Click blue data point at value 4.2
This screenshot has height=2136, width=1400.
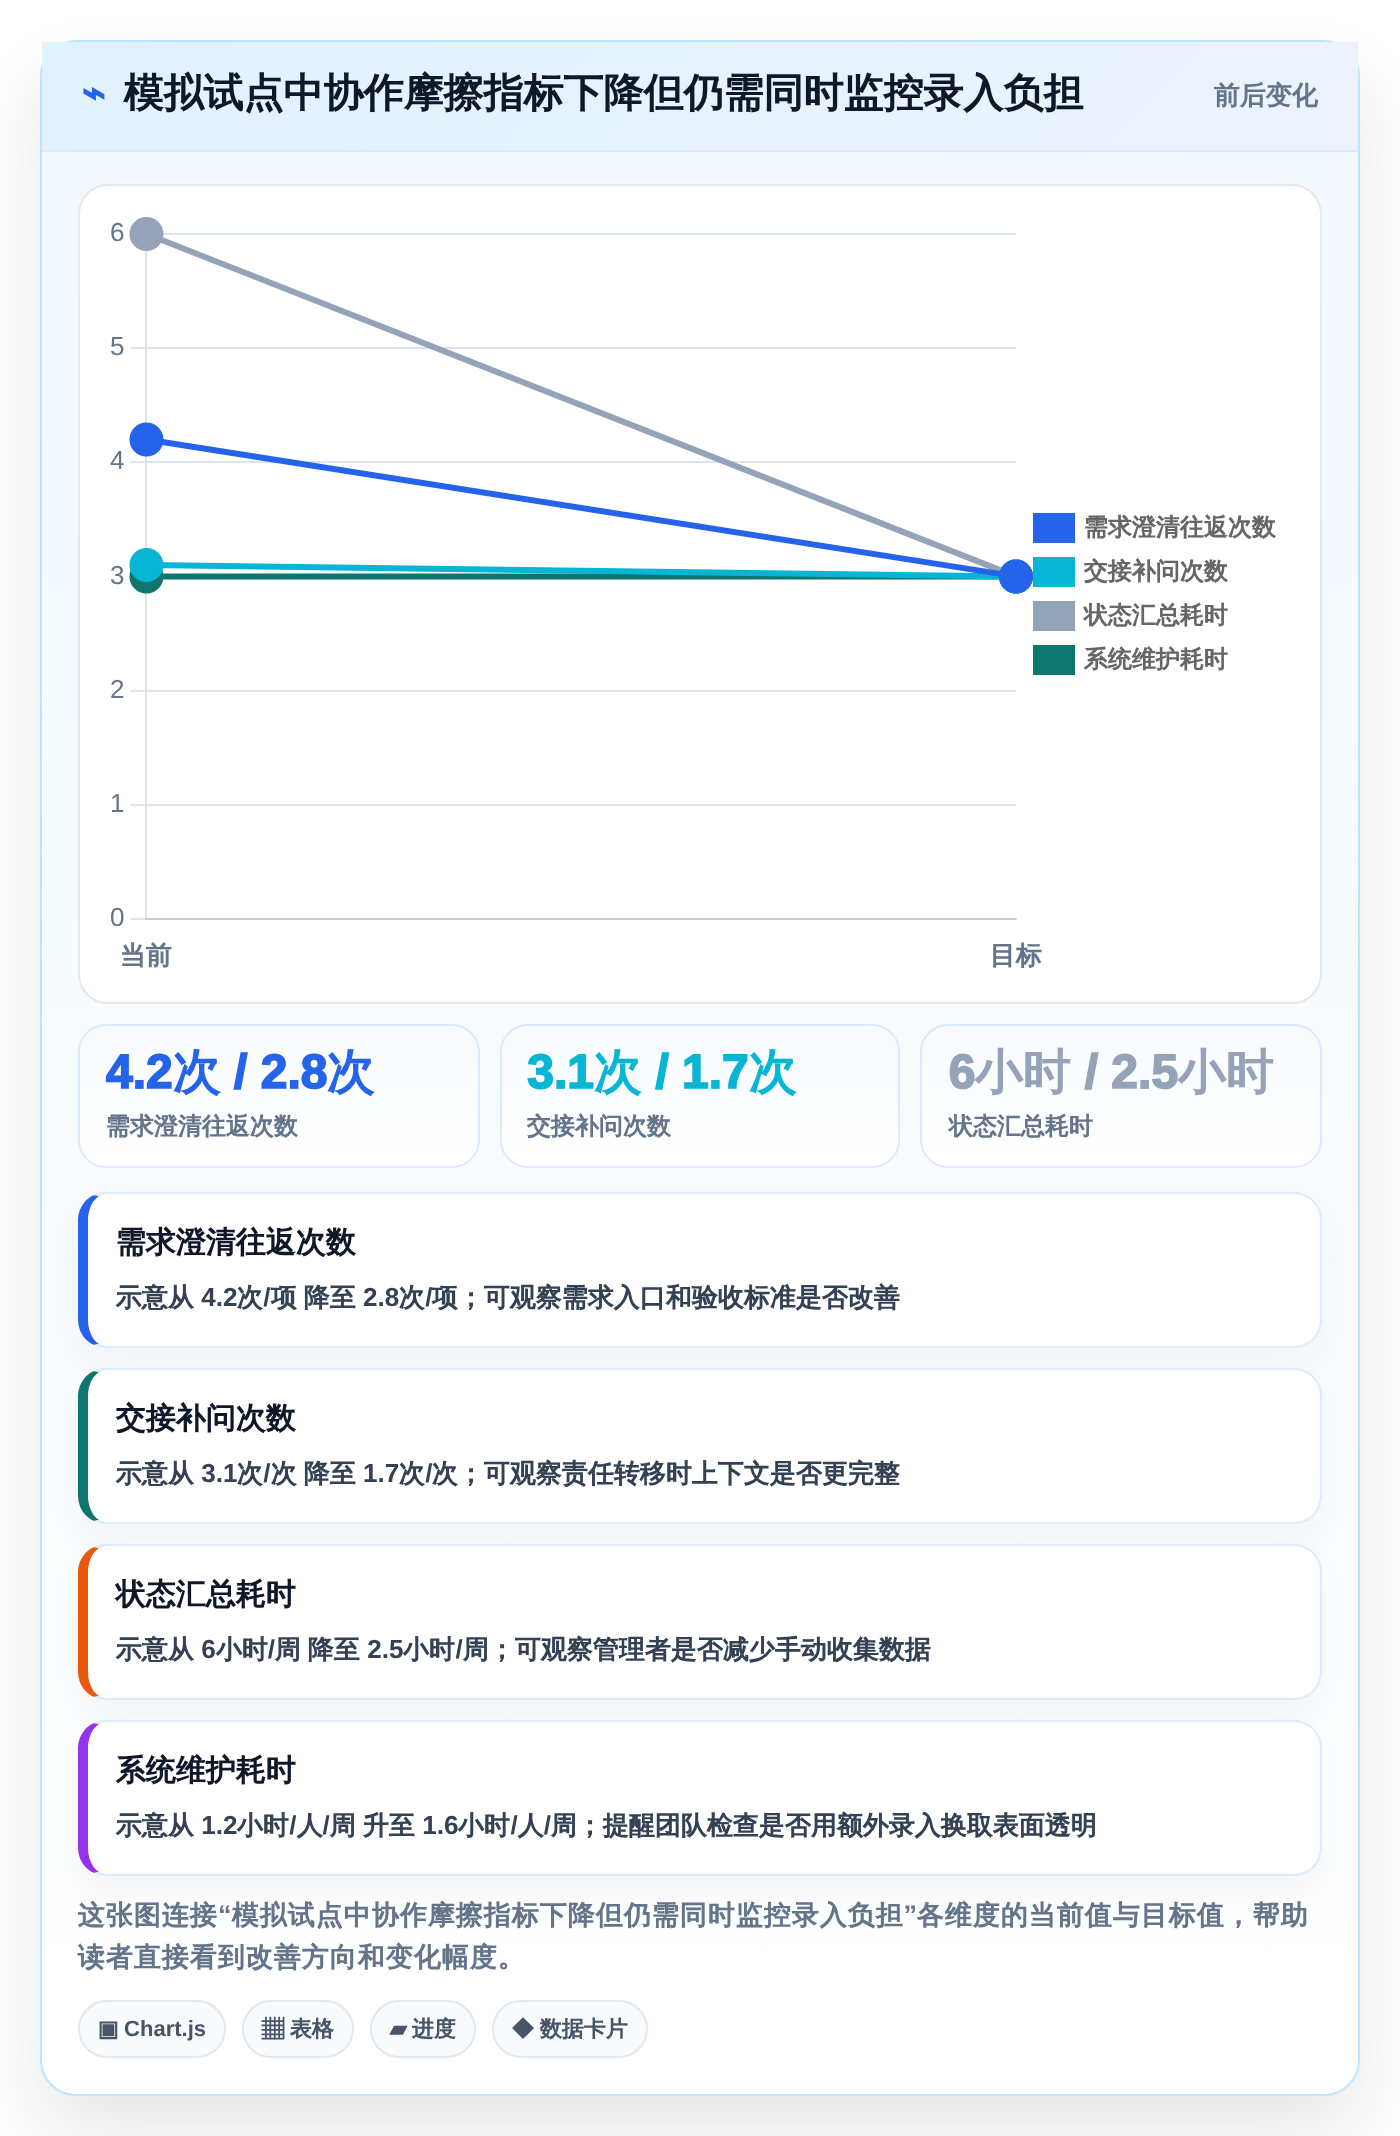[146, 439]
